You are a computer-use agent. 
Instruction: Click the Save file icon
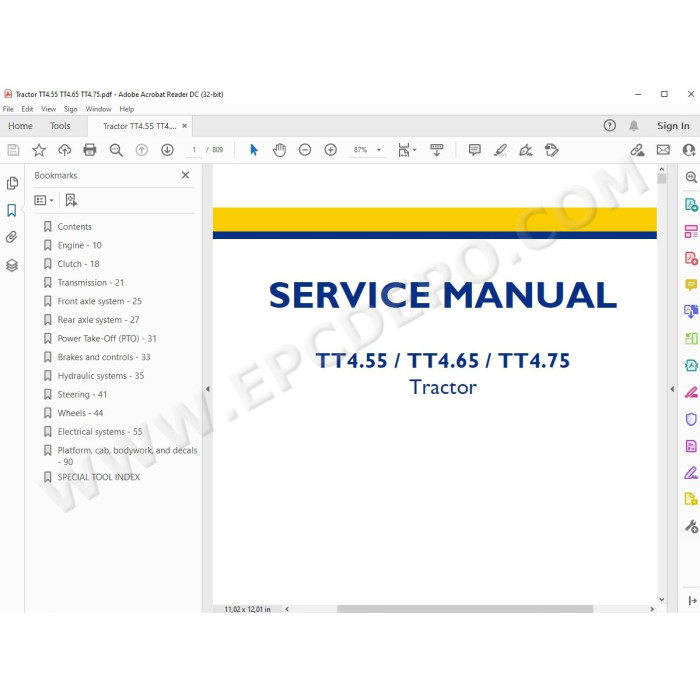coord(13,150)
